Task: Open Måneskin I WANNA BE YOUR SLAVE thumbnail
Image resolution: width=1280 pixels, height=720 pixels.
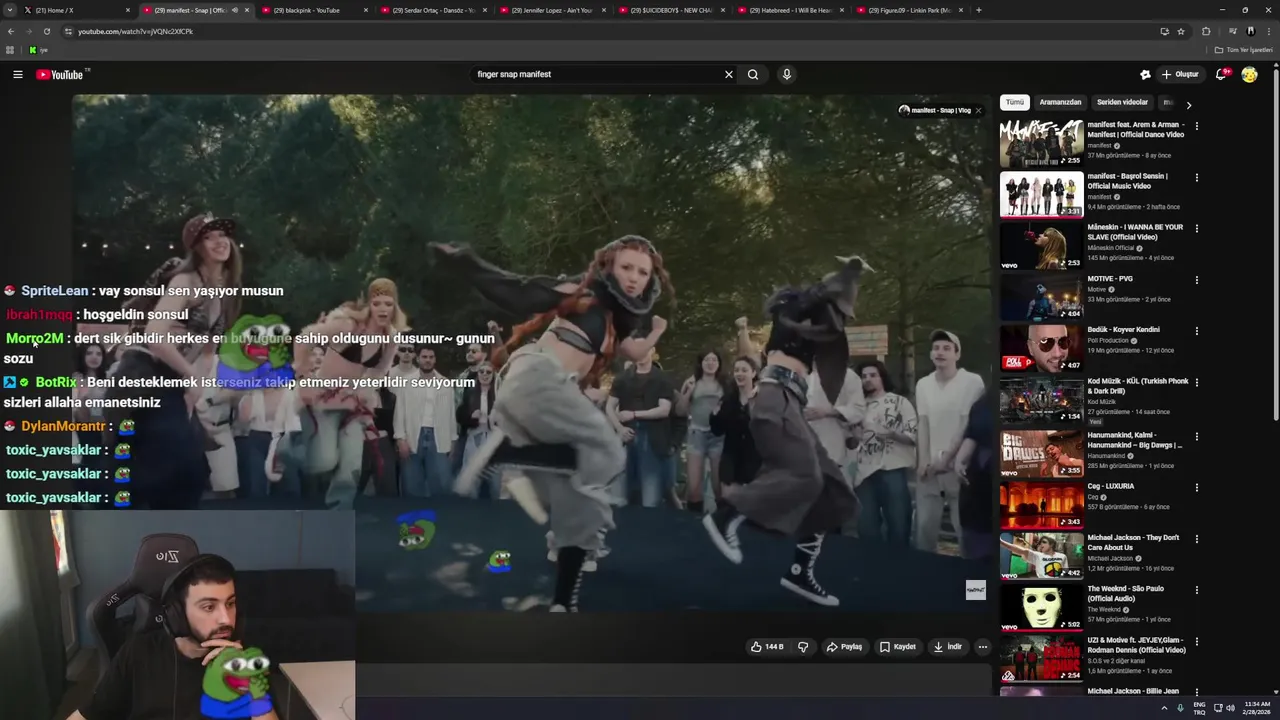Action: click(x=1041, y=245)
